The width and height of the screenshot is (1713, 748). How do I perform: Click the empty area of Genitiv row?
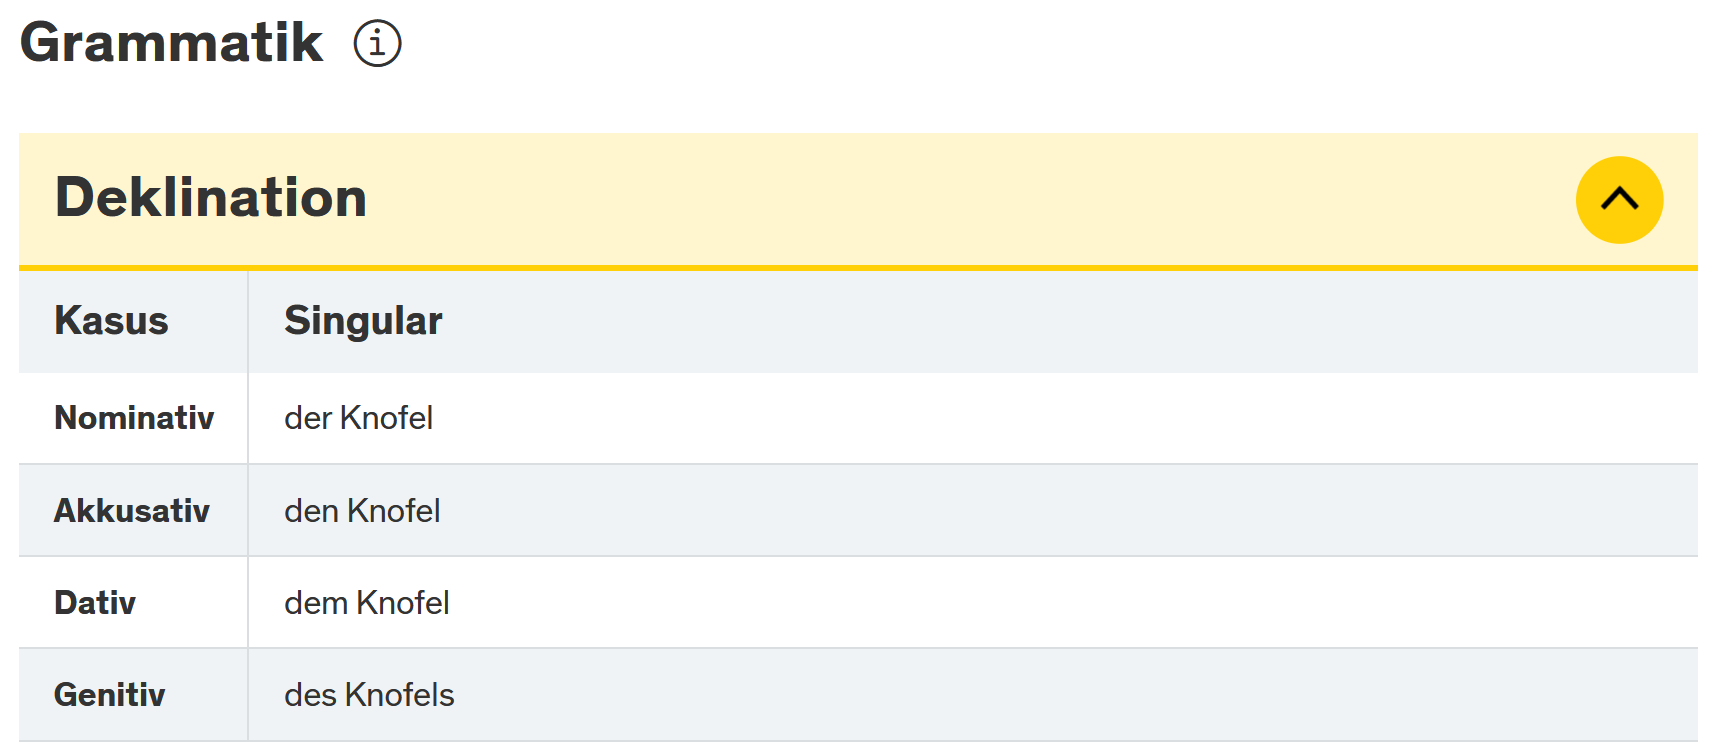pyautogui.click(x=1076, y=695)
